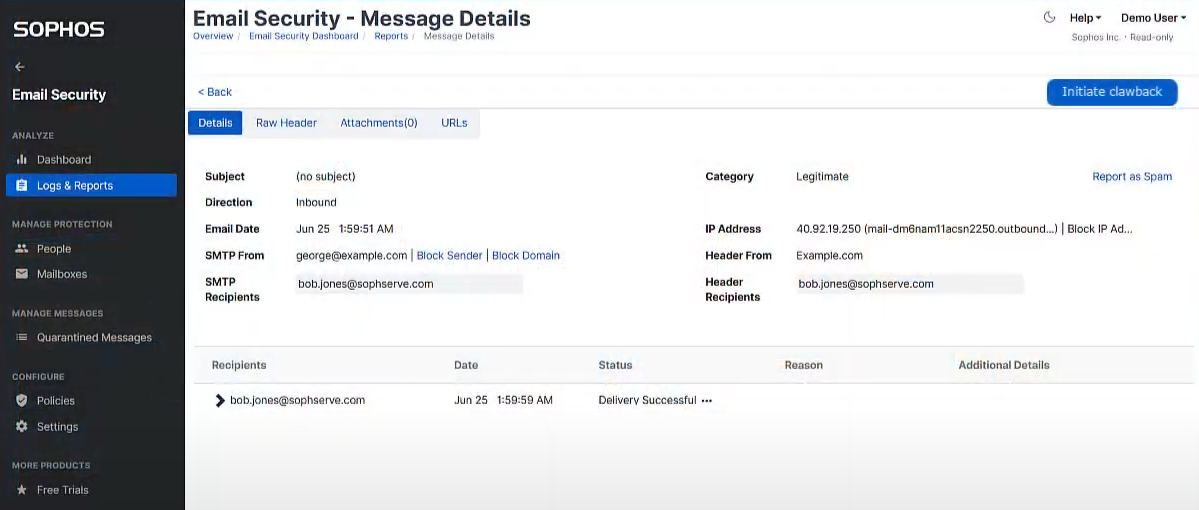Open Quarantined Messages in the sidebar
The height and width of the screenshot is (510, 1199).
[x=91, y=337]
